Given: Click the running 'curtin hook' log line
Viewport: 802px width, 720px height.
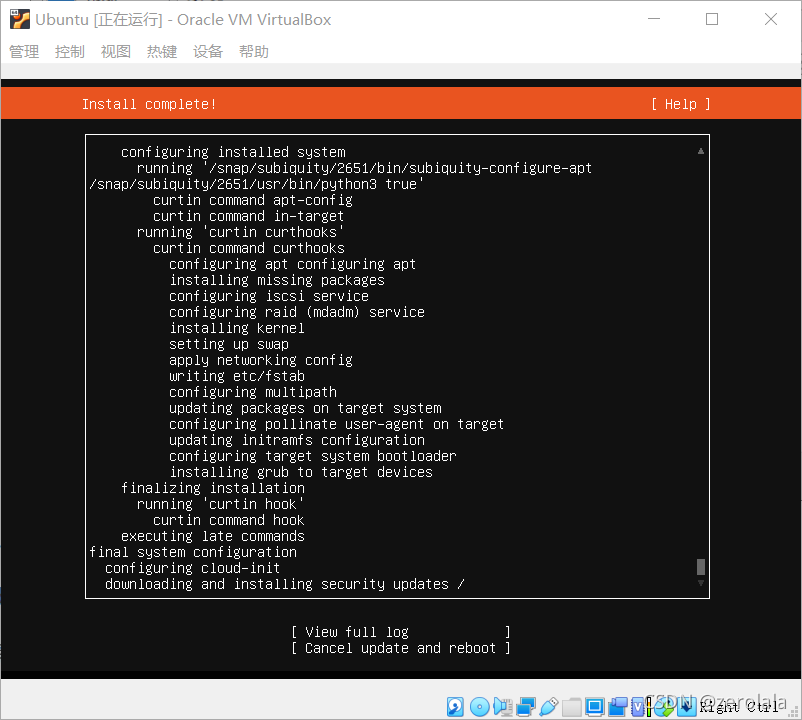Looking at the screenshot, I should click(220, 504).
